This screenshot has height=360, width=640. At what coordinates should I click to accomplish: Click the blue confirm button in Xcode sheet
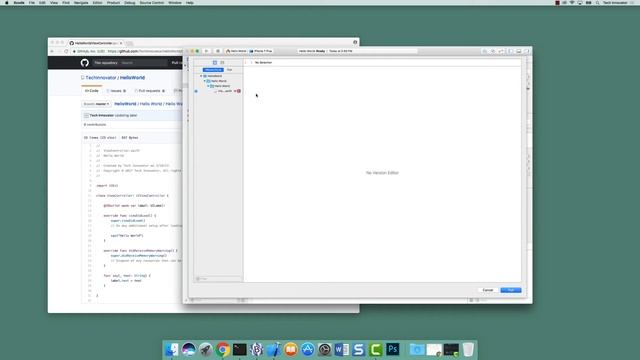click(x=511, y=290)
